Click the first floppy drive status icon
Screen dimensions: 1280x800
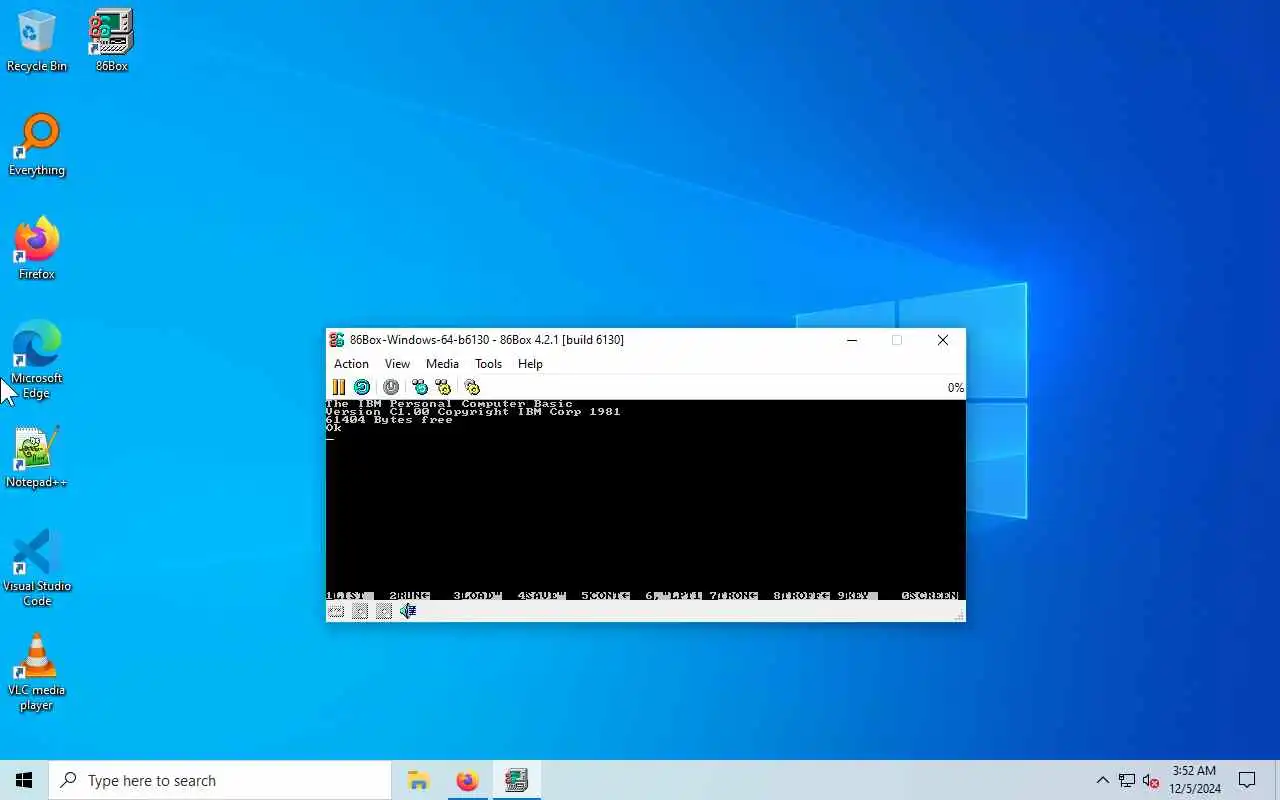360,611
